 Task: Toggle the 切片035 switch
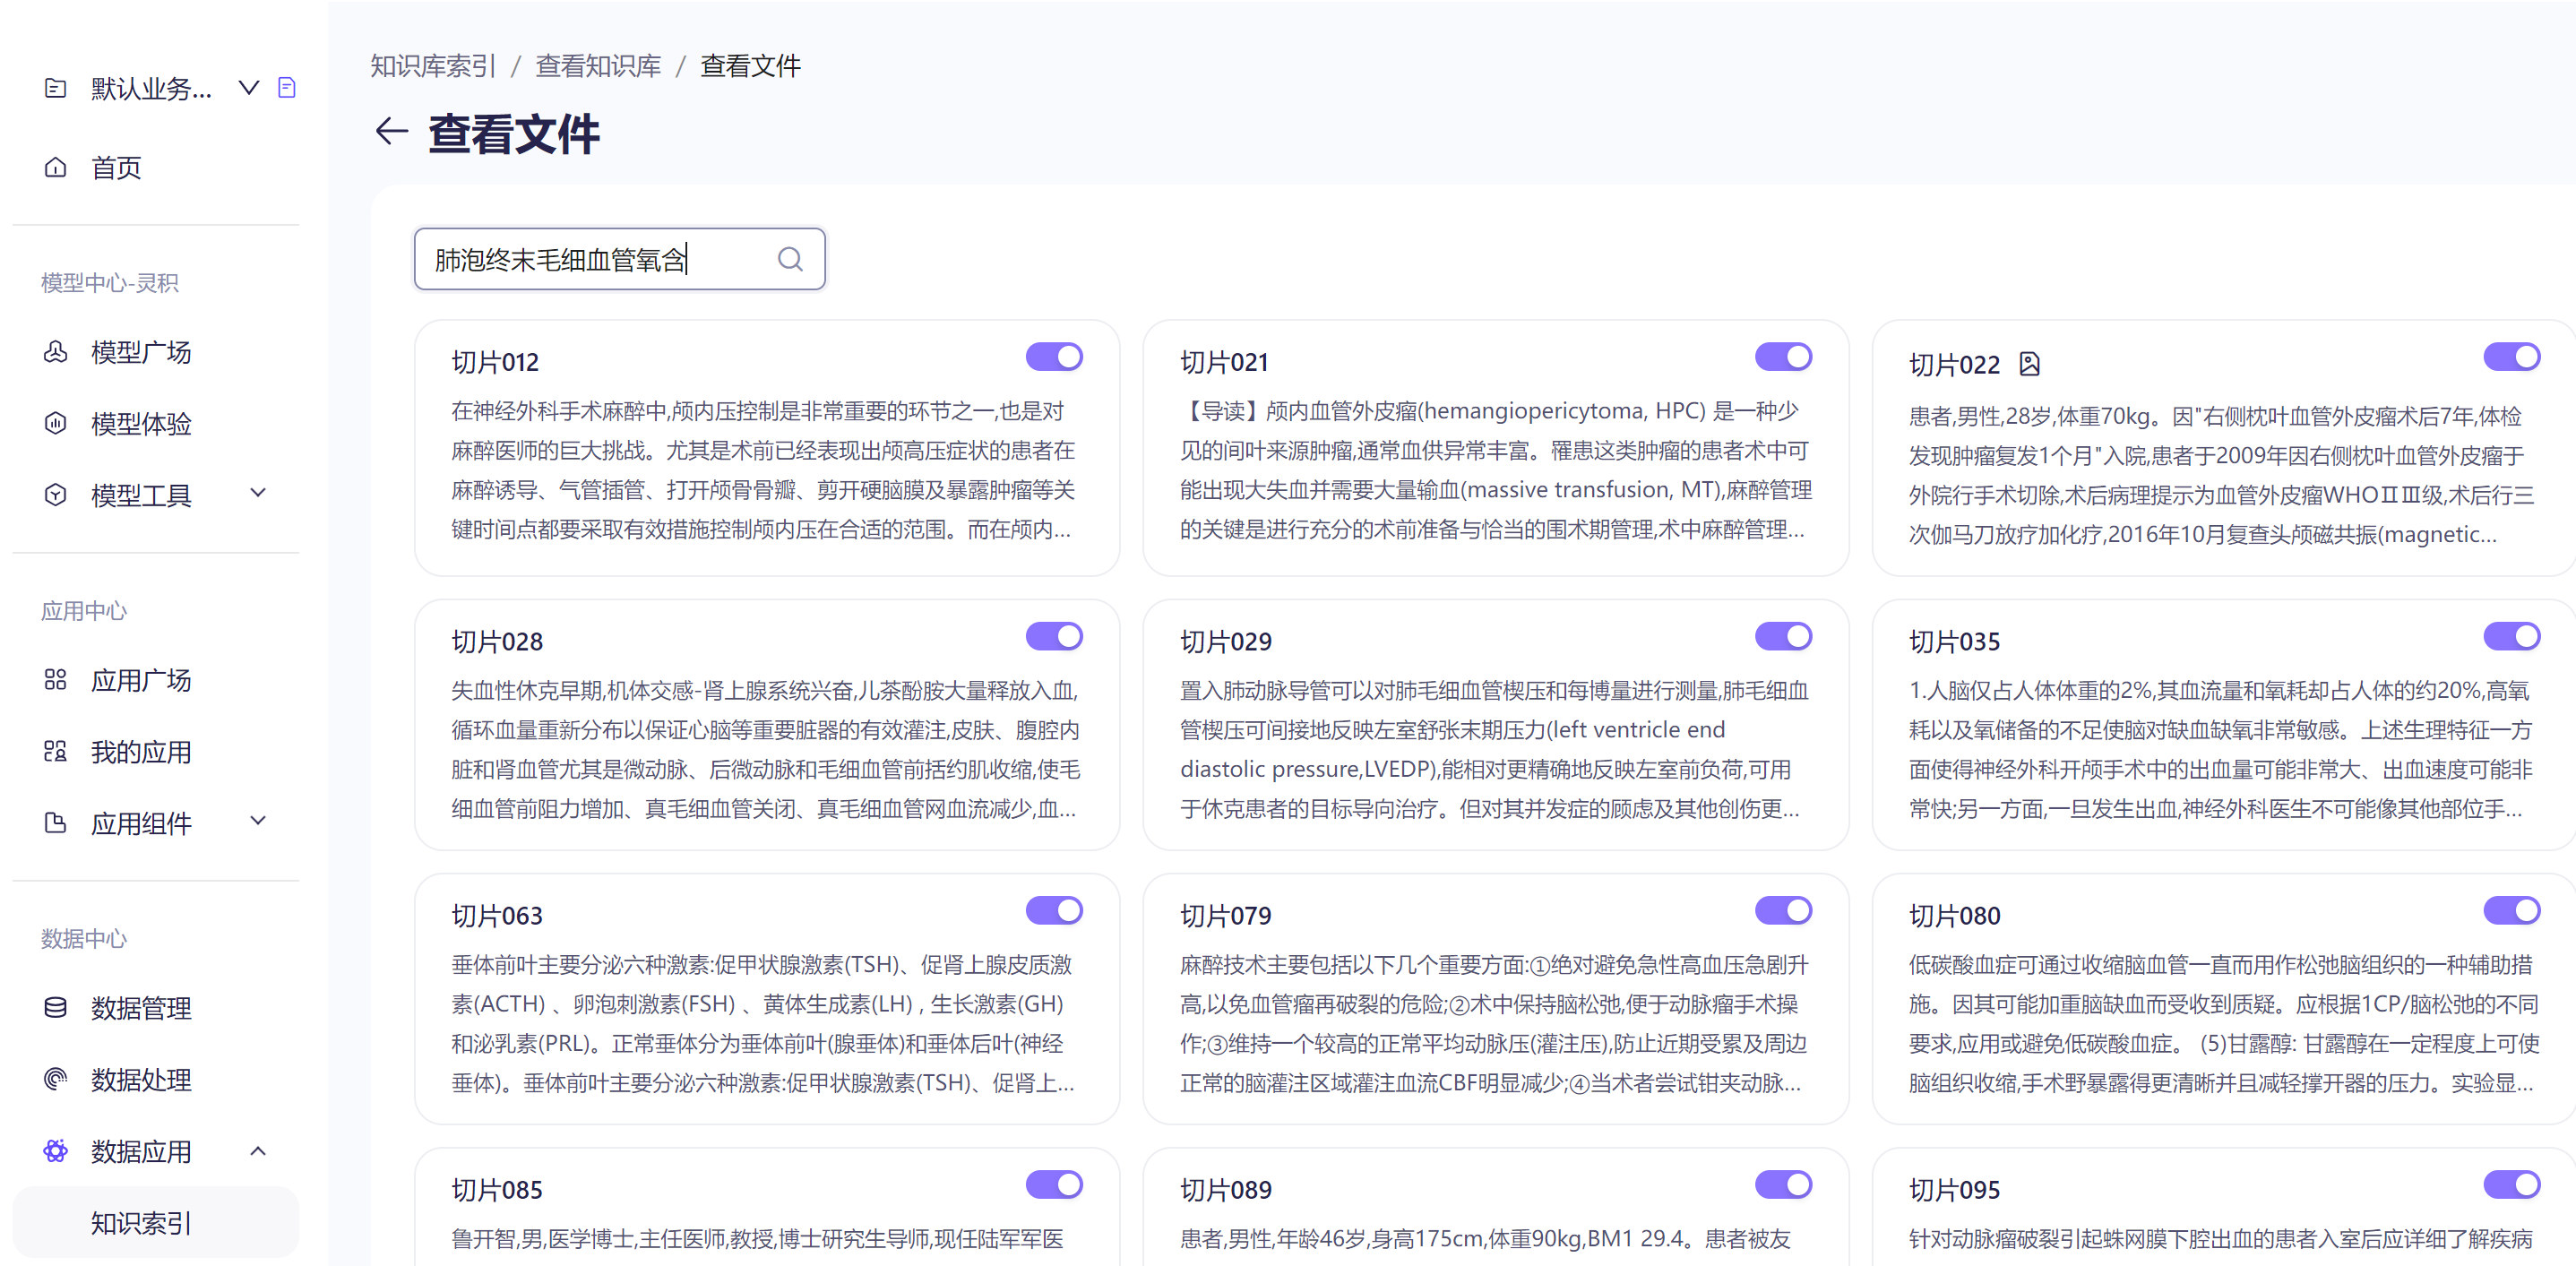coord(2511,636)
